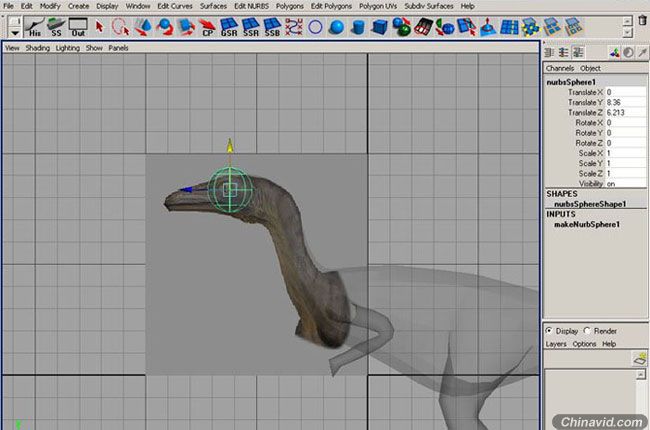Open the Shading panel menu

point(37,47)
